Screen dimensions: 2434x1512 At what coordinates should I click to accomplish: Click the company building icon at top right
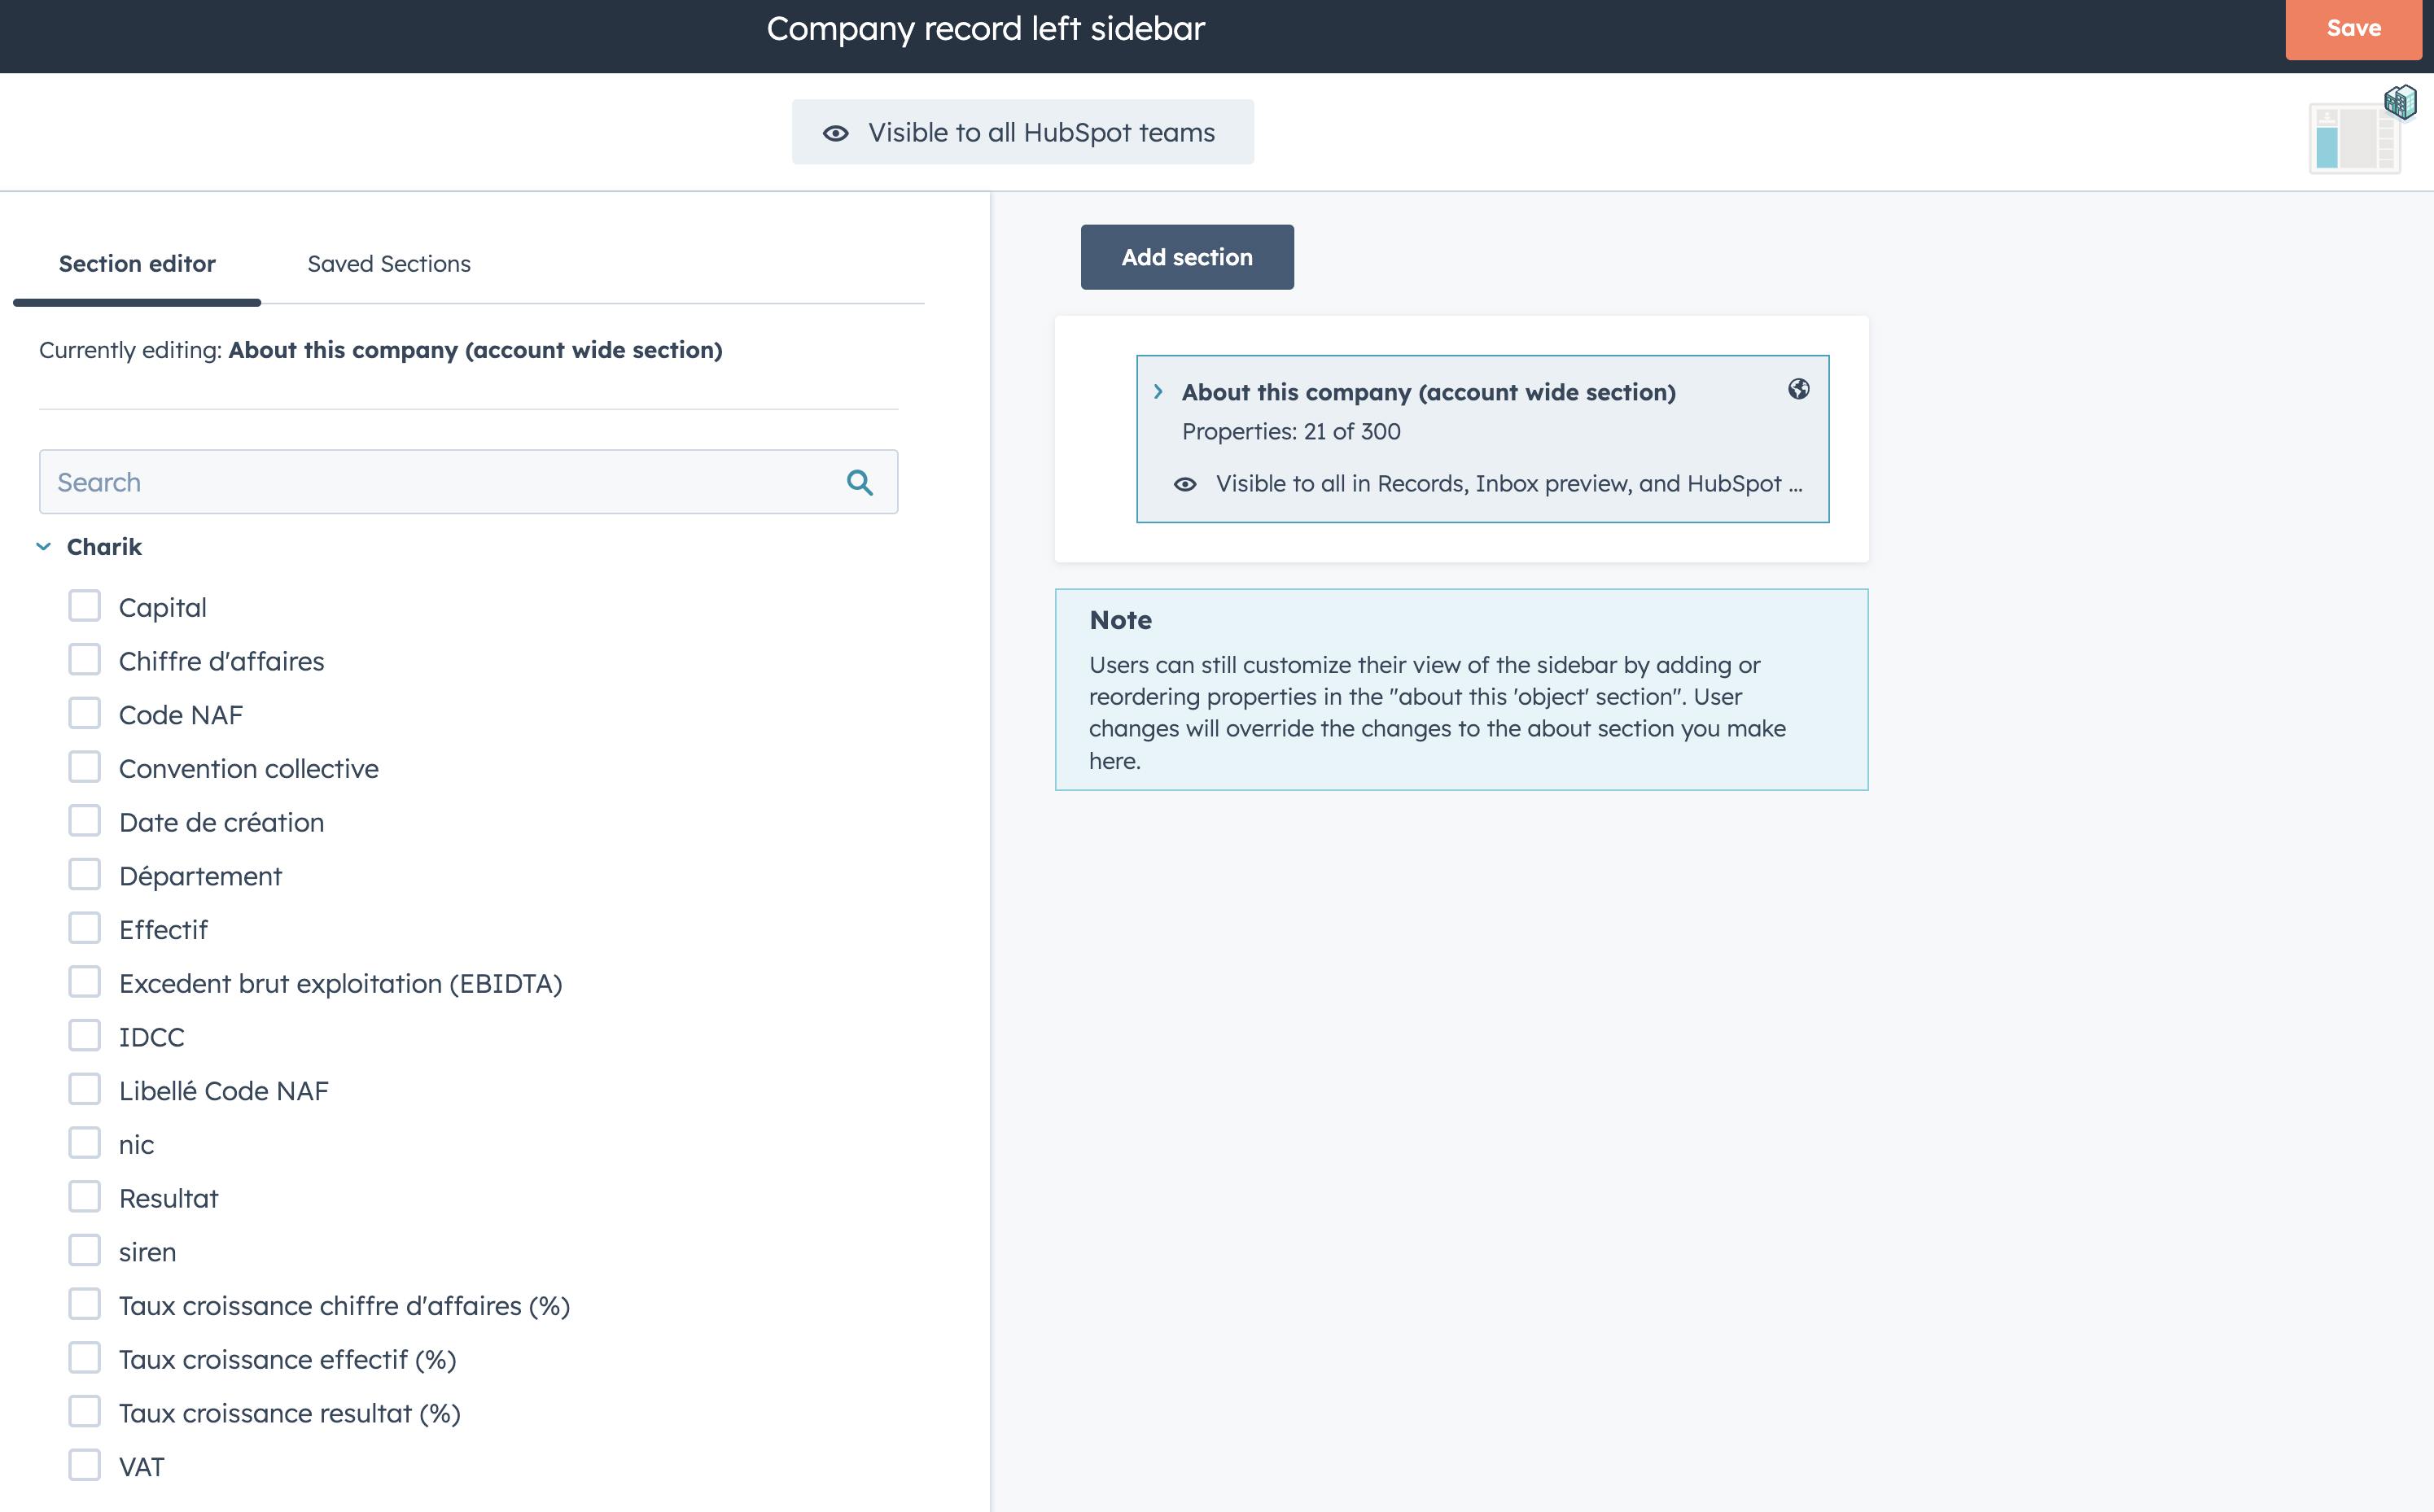[2400, 101]
